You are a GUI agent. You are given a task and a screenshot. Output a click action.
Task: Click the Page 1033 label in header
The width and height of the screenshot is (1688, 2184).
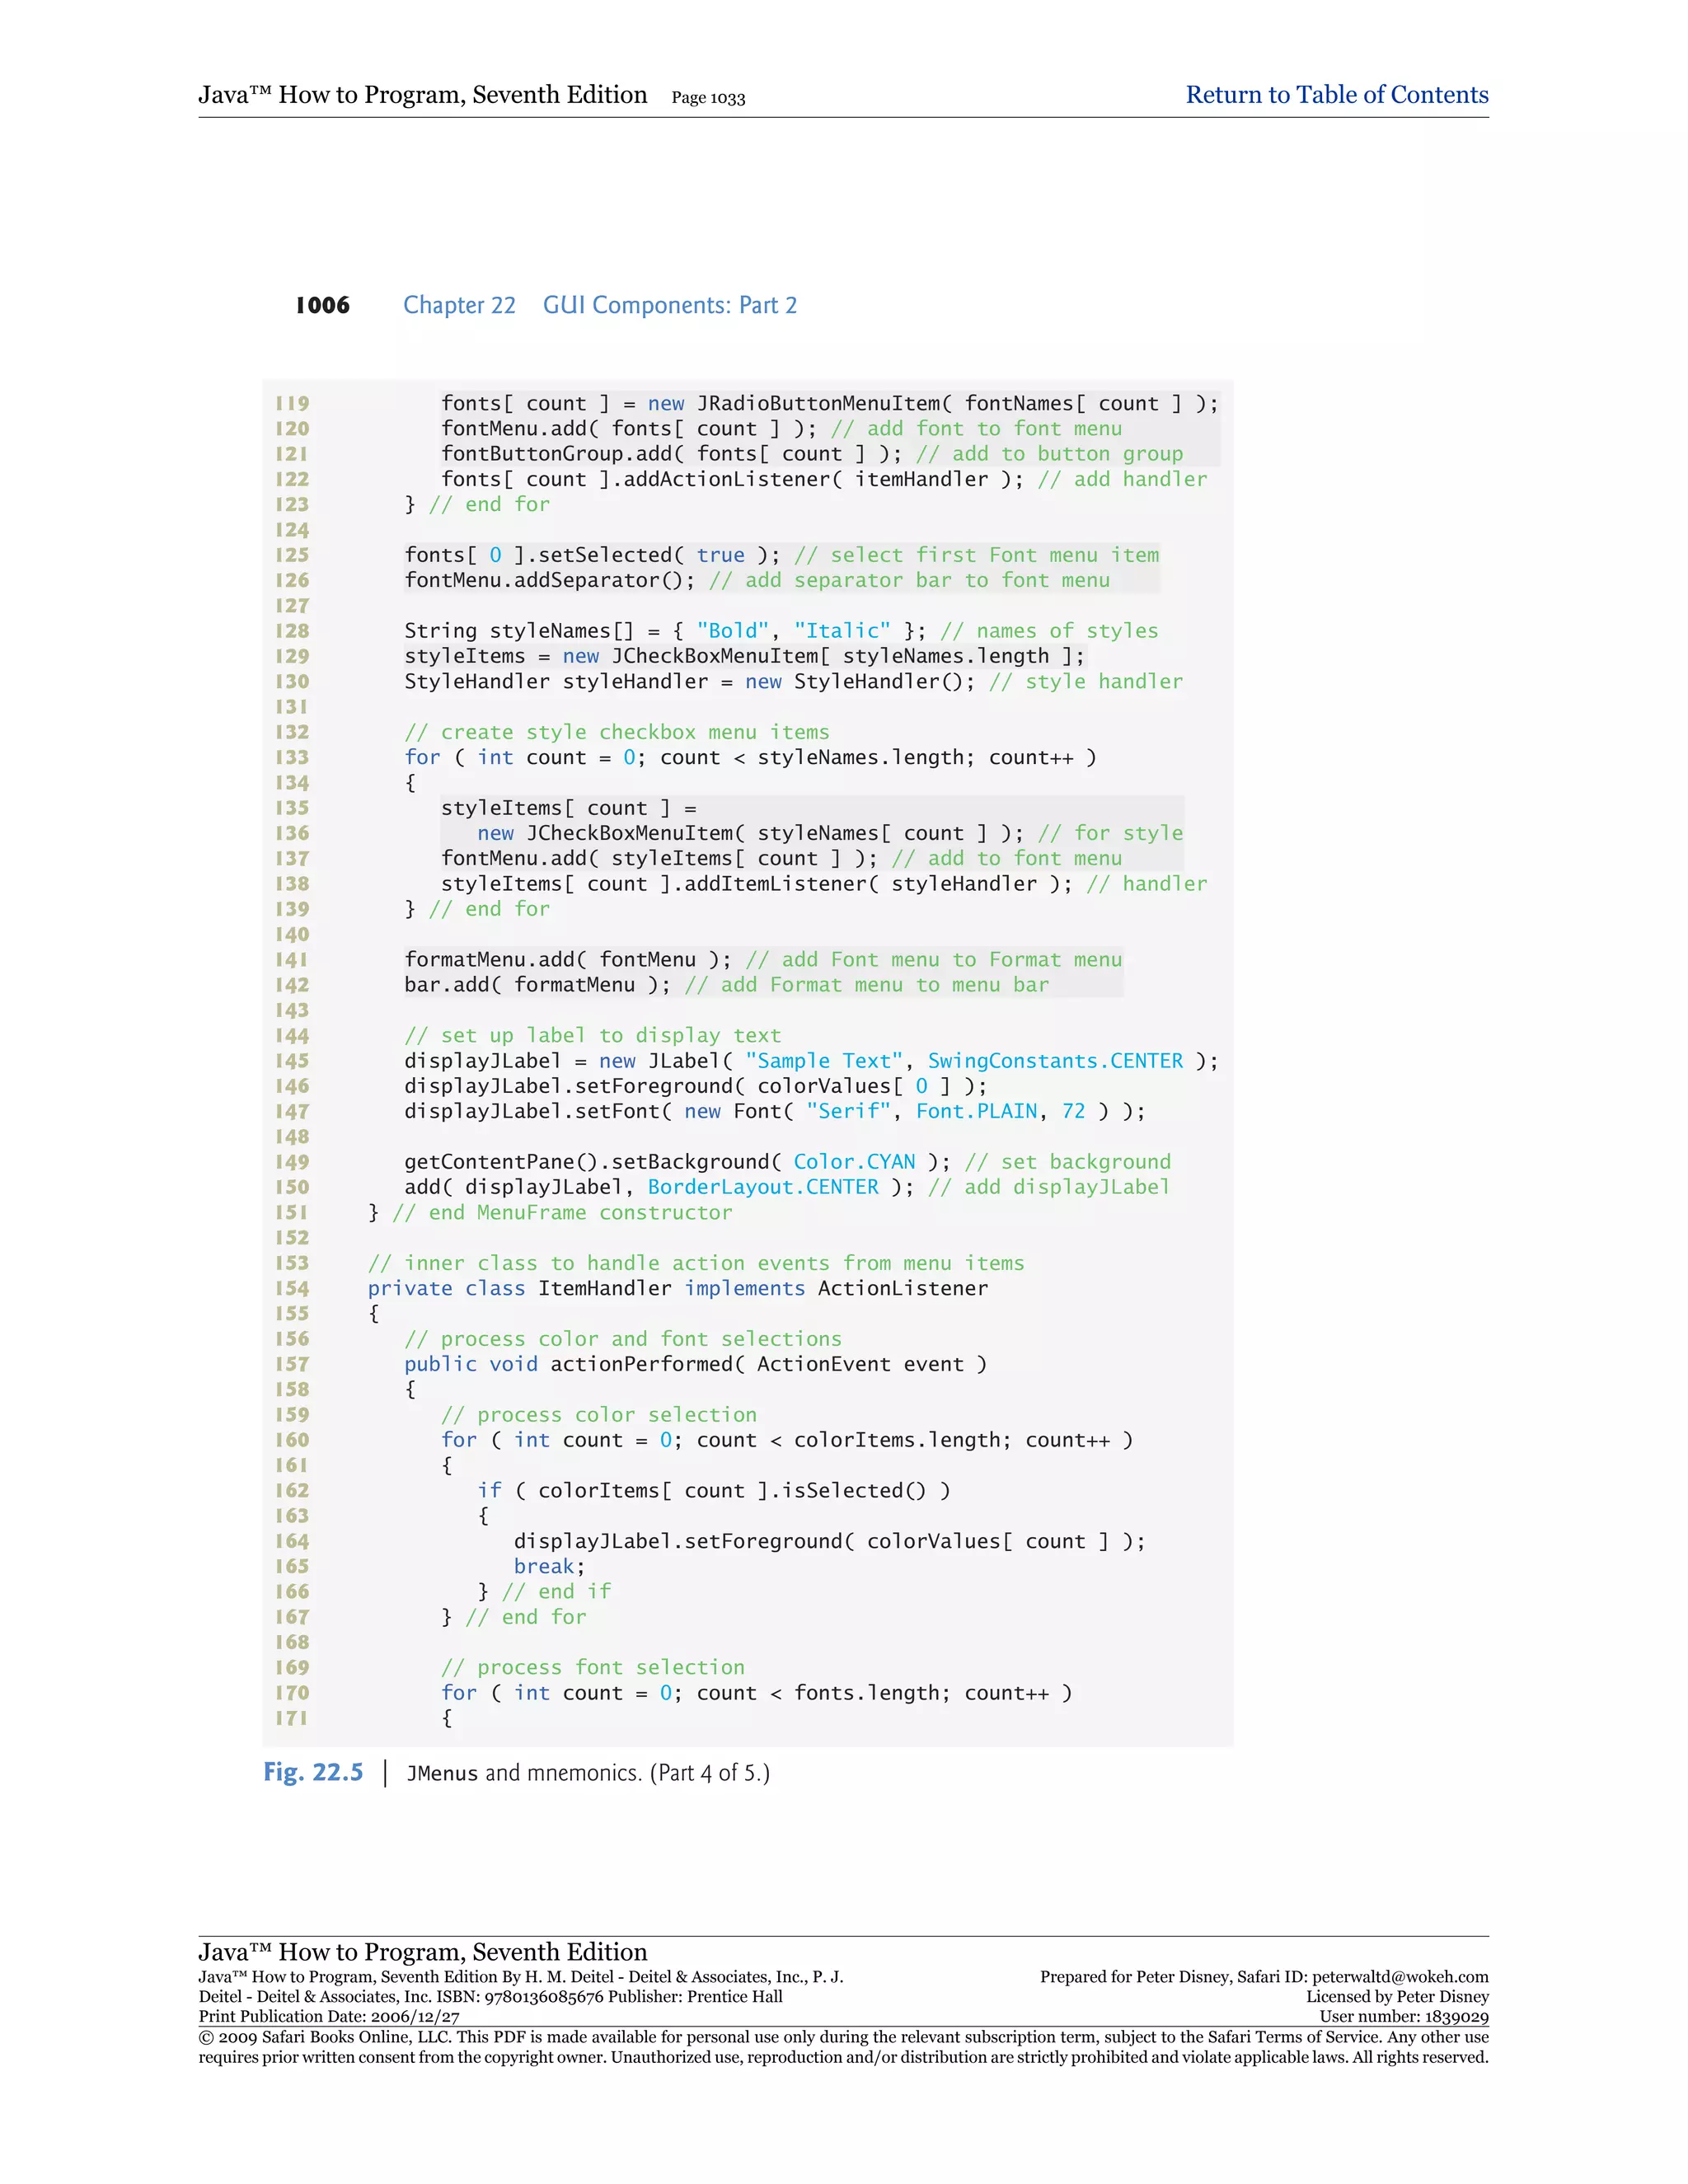(708, 98)
